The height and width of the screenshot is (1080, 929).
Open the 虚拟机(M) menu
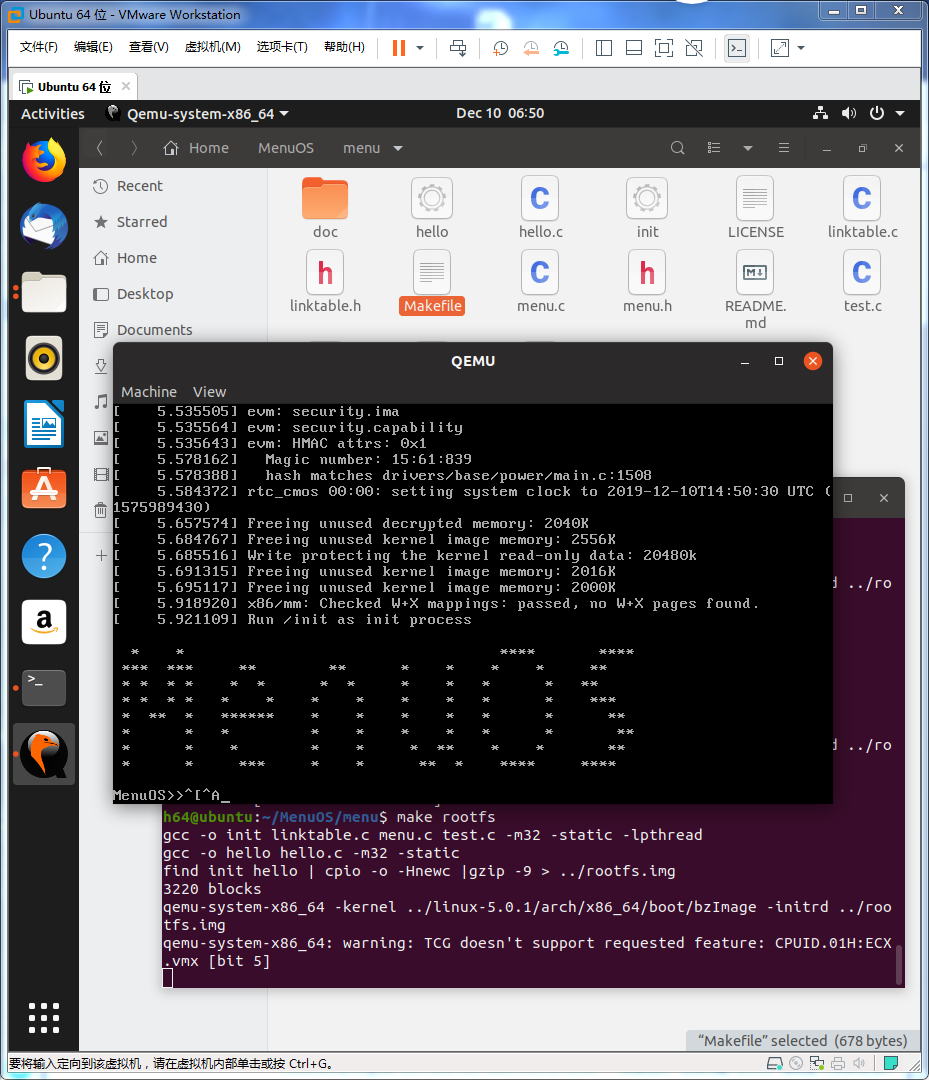pos(213,47)
